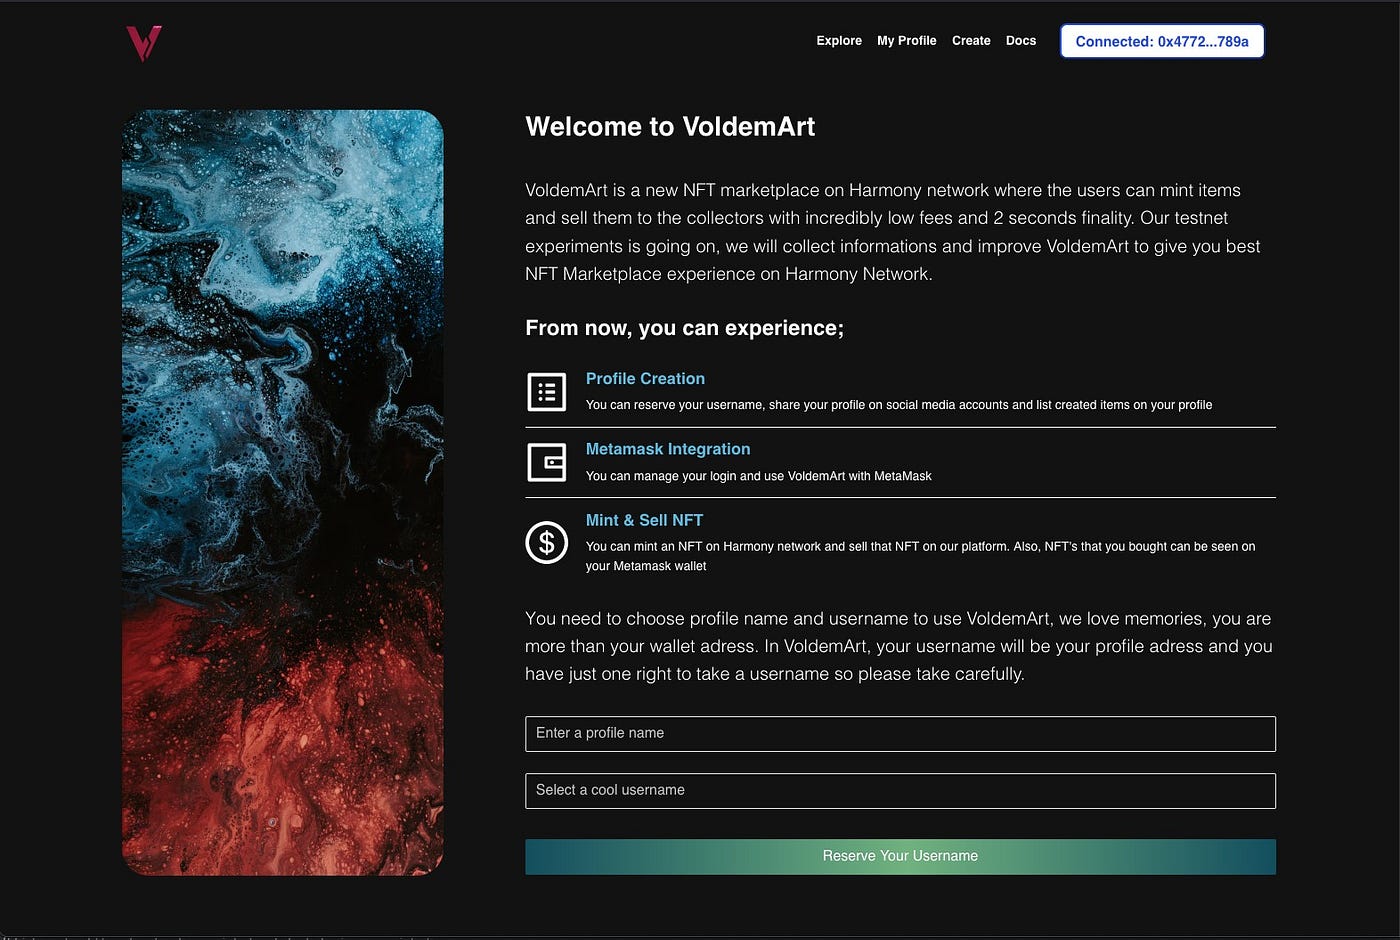Screen dimensions: 1400x940
Task: Focus the Select a cool username field
Action: coord(900,791)
